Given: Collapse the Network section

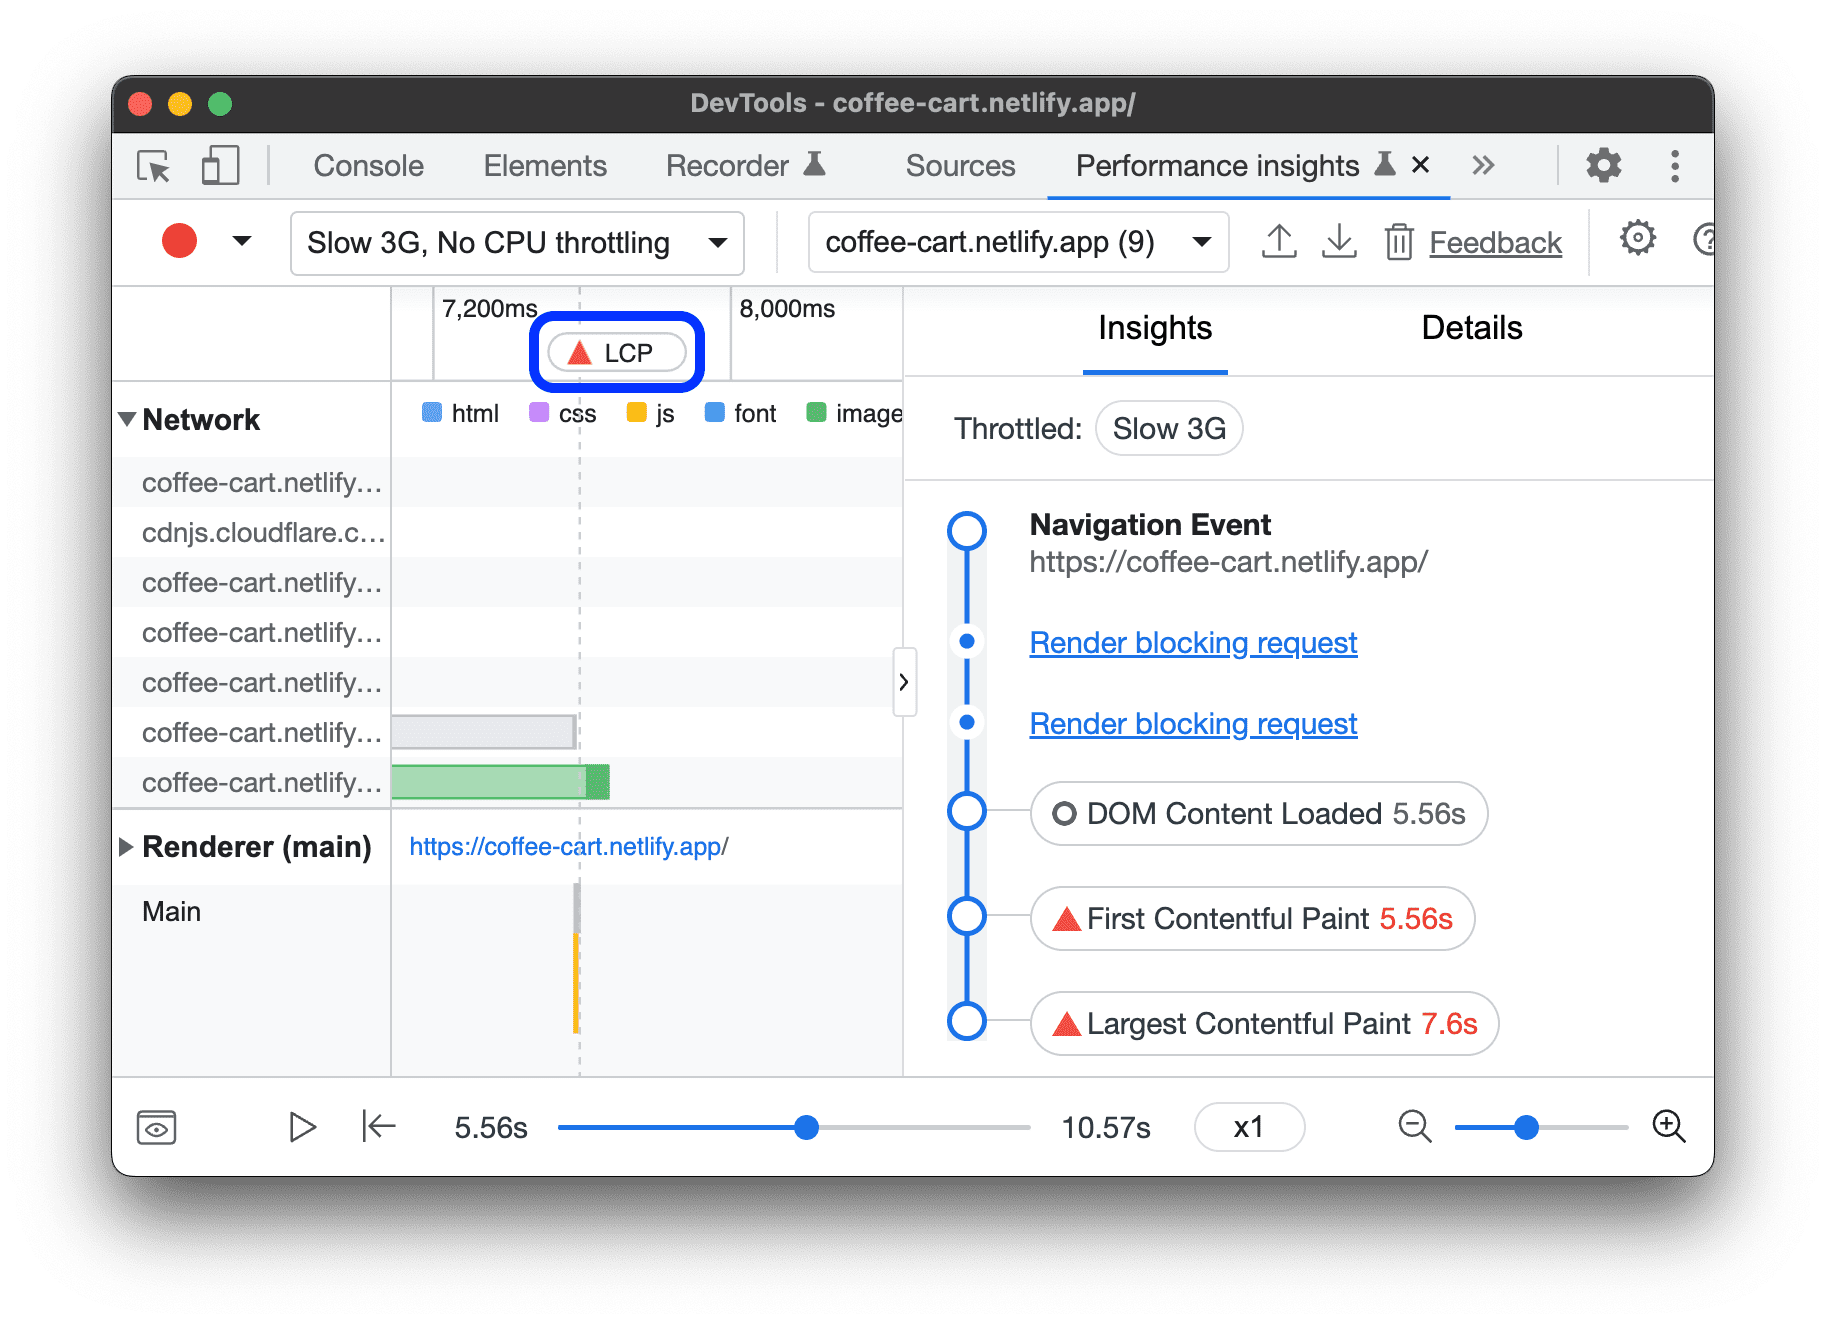Looking at the screenshot, I should click(127, 419).
